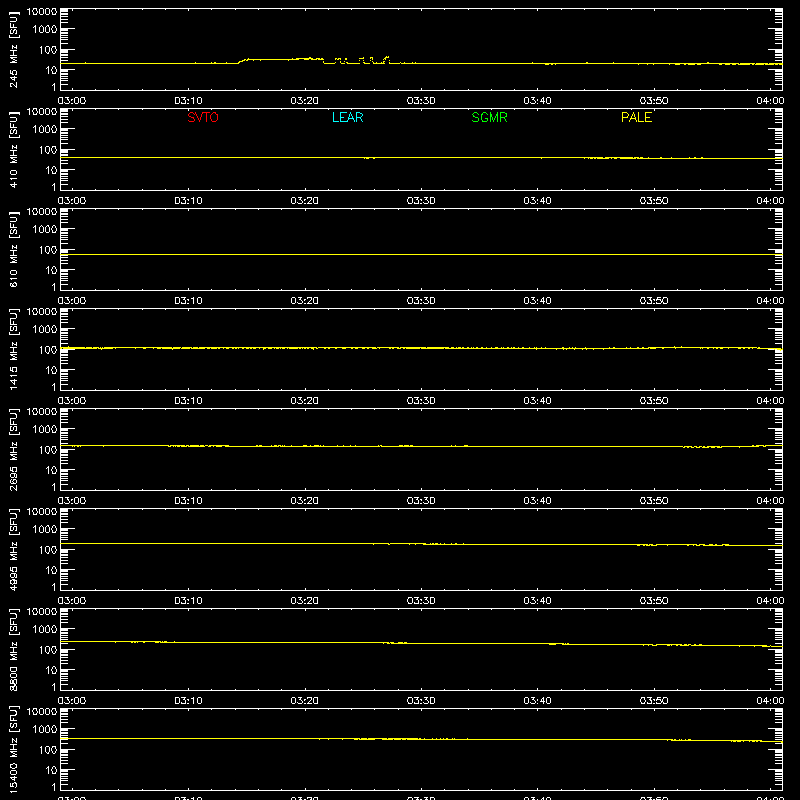Click 03:10 tick label under 245 MHz plot

point(188,101)
